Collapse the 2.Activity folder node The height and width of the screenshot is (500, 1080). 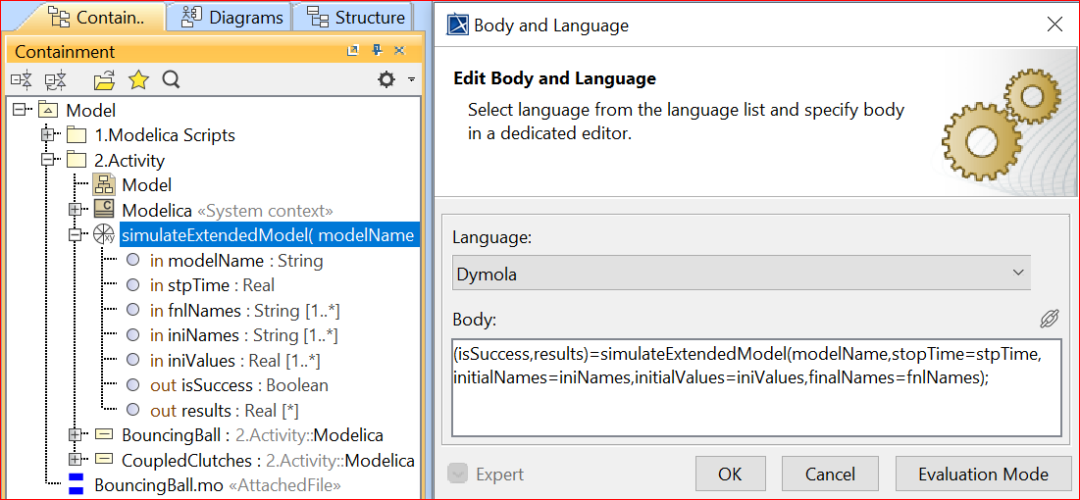[48, 160]
